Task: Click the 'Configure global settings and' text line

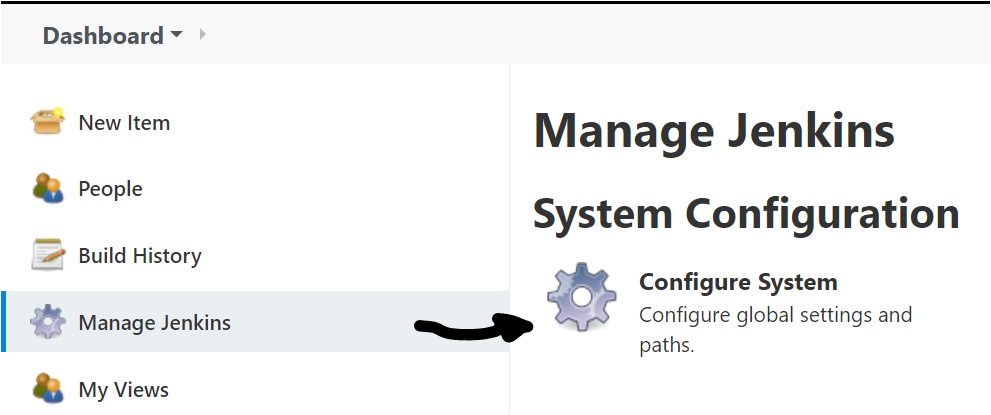Action: coord(775,315)
